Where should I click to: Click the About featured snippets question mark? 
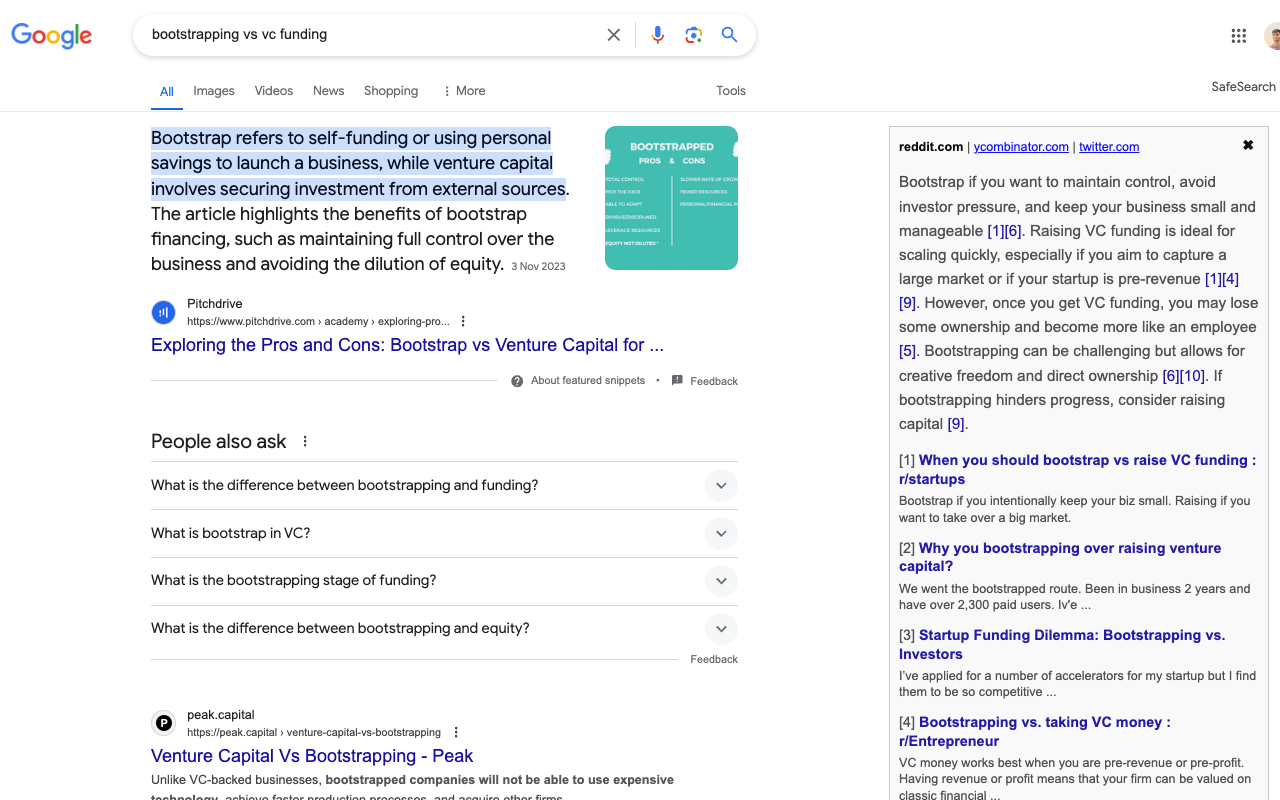(x=517, y=380)
